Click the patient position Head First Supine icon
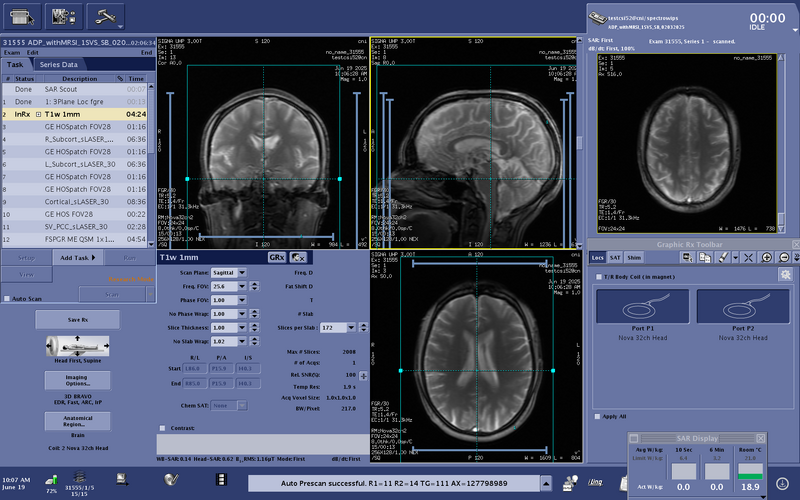Viewport: 800px width, 500px height. 78,346
